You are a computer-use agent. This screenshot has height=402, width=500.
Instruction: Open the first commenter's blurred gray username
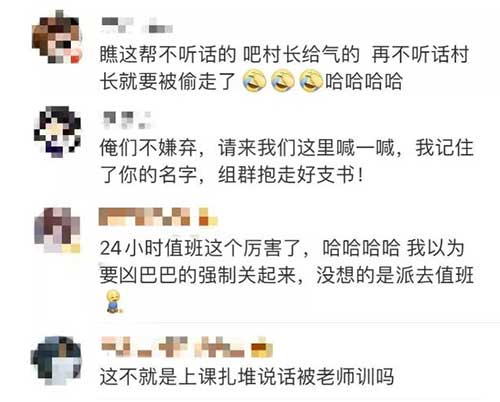(137, 25)
